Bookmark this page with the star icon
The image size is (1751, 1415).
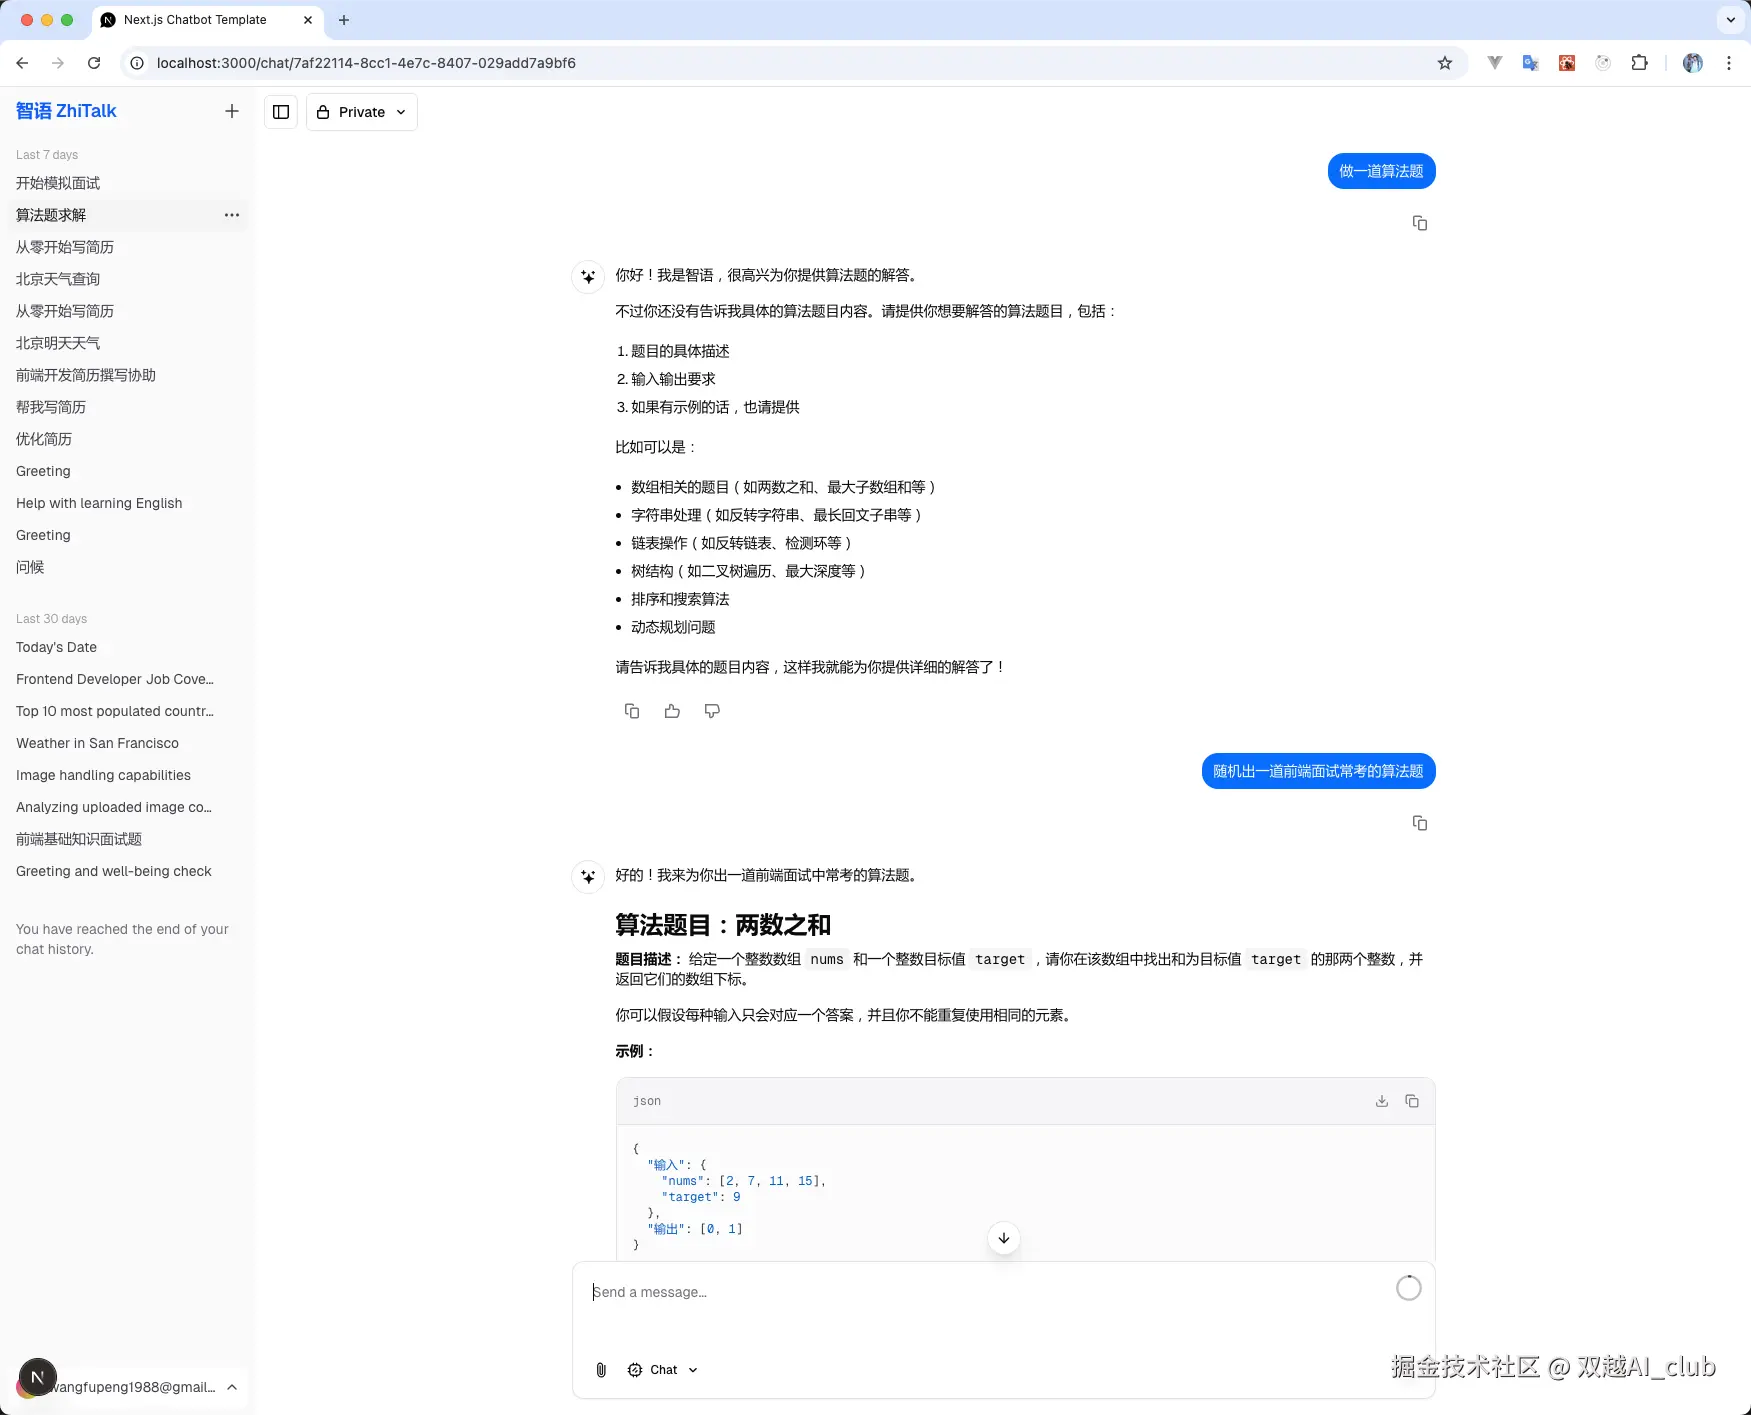(x=1444, y=62)
